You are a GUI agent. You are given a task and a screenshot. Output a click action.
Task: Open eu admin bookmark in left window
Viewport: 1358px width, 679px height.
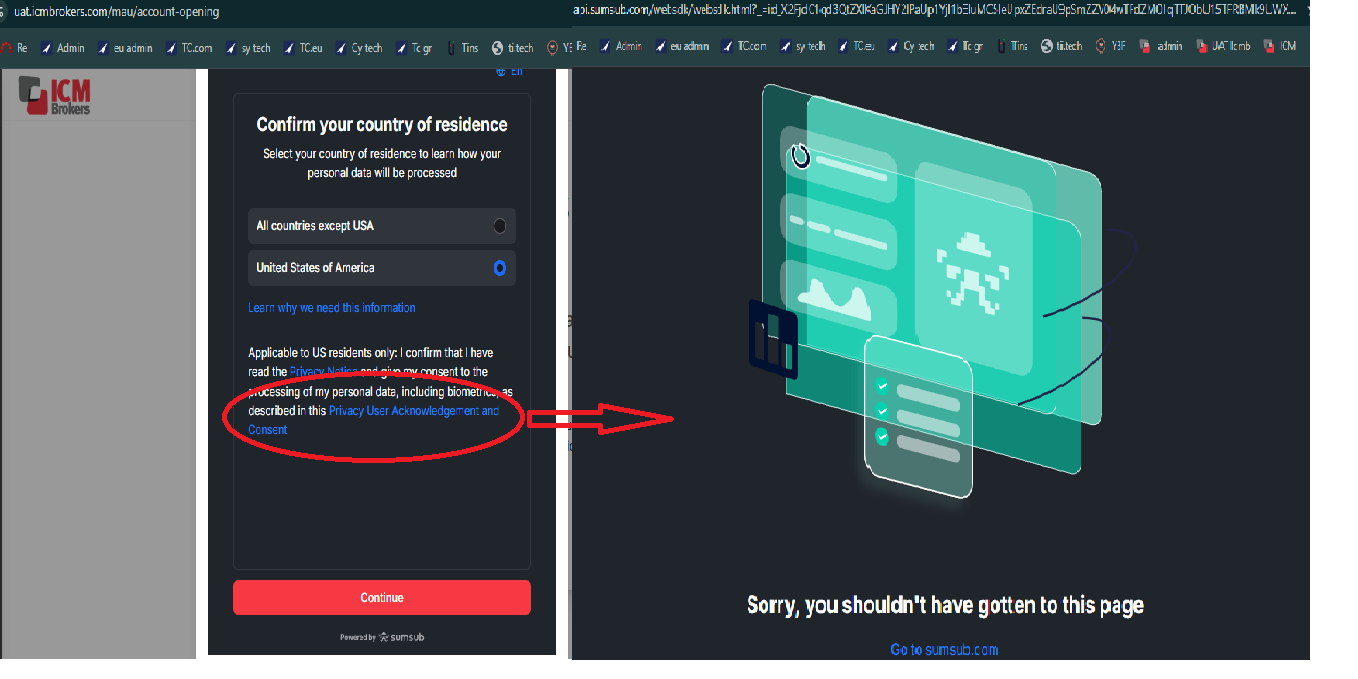(125, 47)
